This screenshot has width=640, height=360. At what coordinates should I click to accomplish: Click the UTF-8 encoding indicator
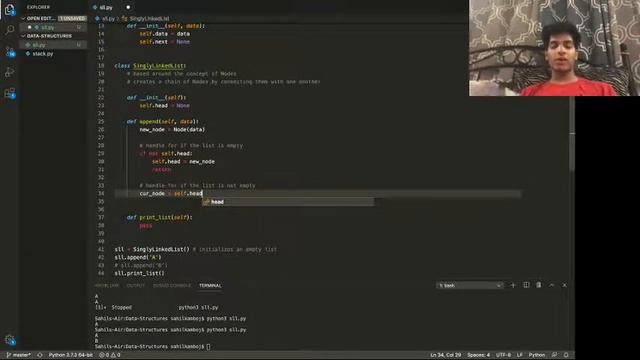pyautogui.click(x=503, y=355)
